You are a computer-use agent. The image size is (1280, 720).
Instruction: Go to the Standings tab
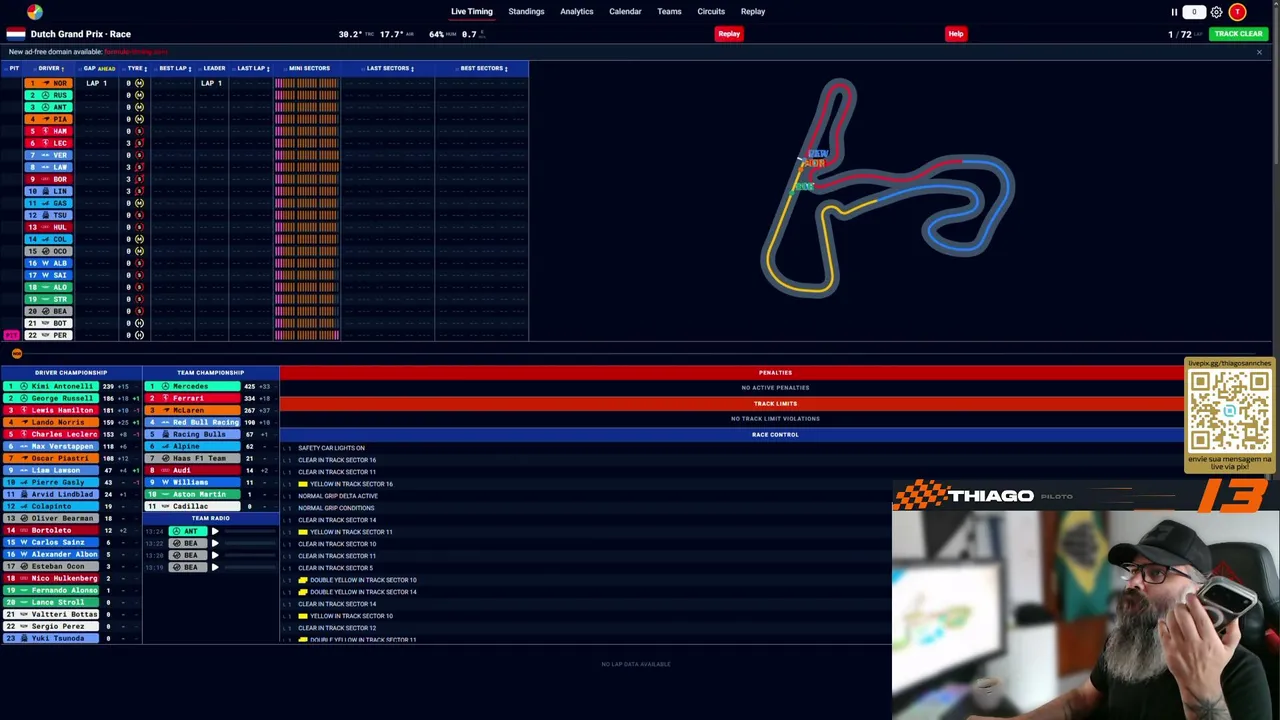[526, 12]
